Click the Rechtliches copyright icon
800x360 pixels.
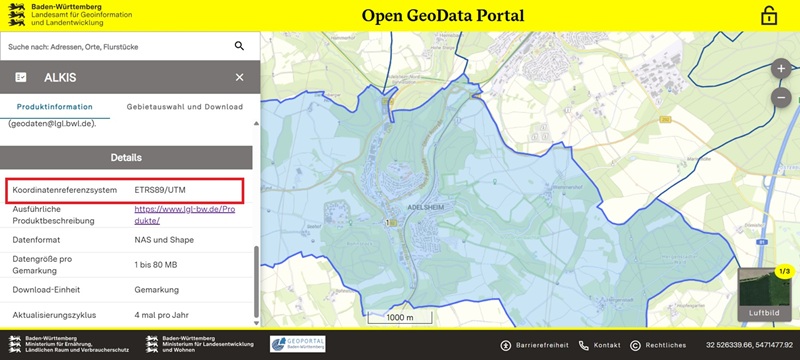tap(635, 345)
